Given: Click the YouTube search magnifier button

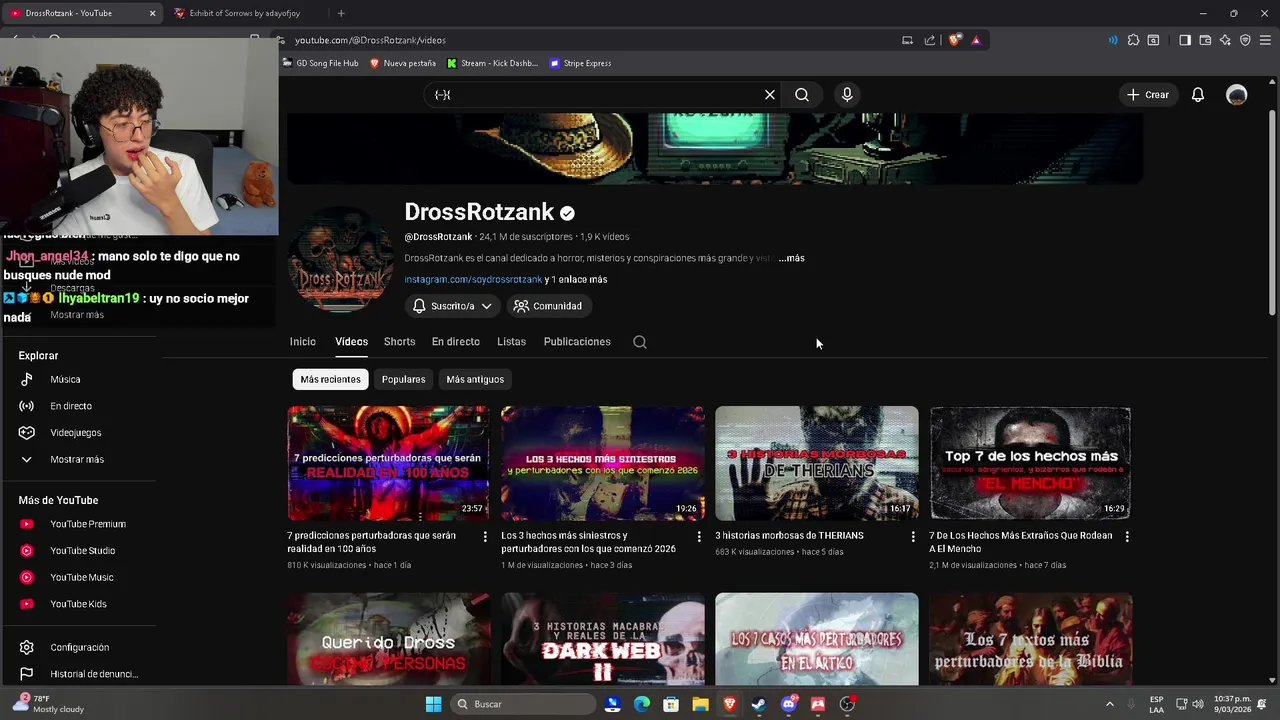Looking at the screenshot, I should 802,95.
